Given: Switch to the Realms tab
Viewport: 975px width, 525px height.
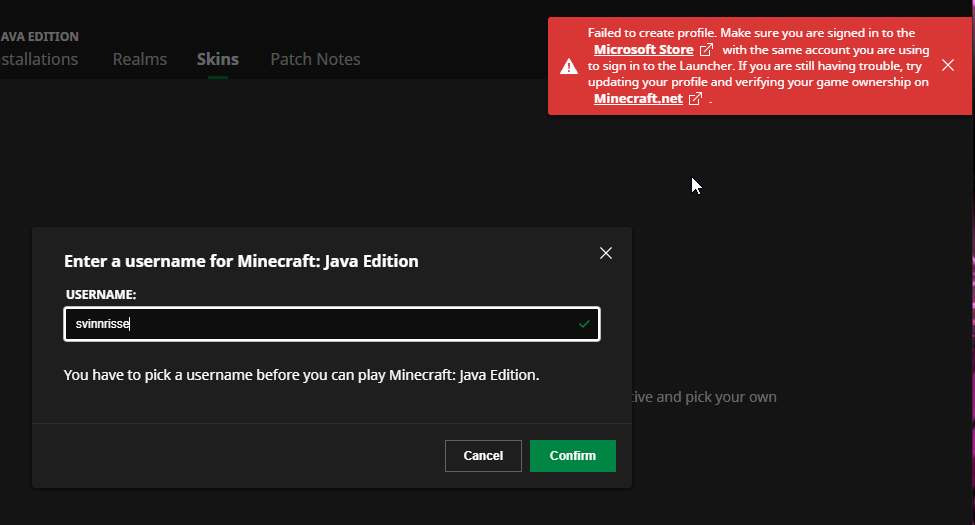Looking at the screenshot, I should click(140, 59).
